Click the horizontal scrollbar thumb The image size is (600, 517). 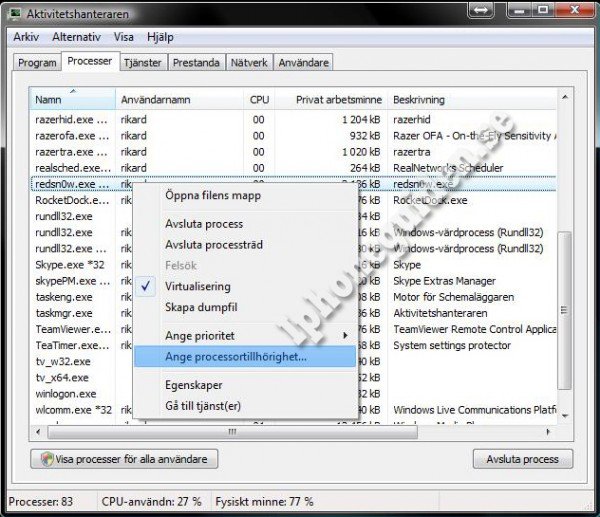232,432
